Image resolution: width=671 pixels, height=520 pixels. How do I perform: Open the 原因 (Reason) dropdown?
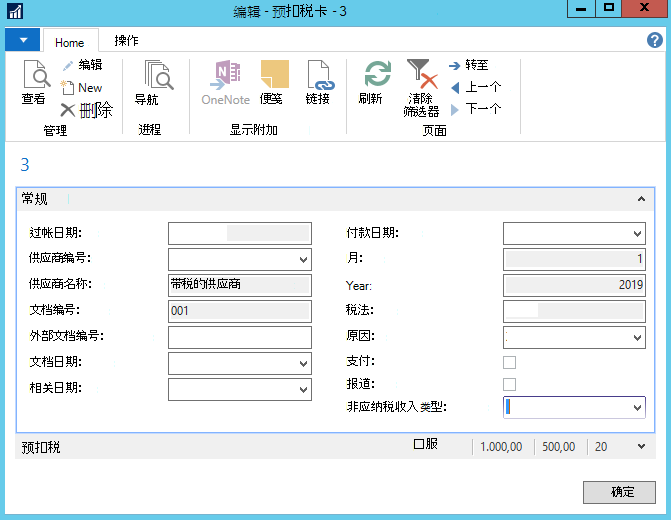click(637, 338)
